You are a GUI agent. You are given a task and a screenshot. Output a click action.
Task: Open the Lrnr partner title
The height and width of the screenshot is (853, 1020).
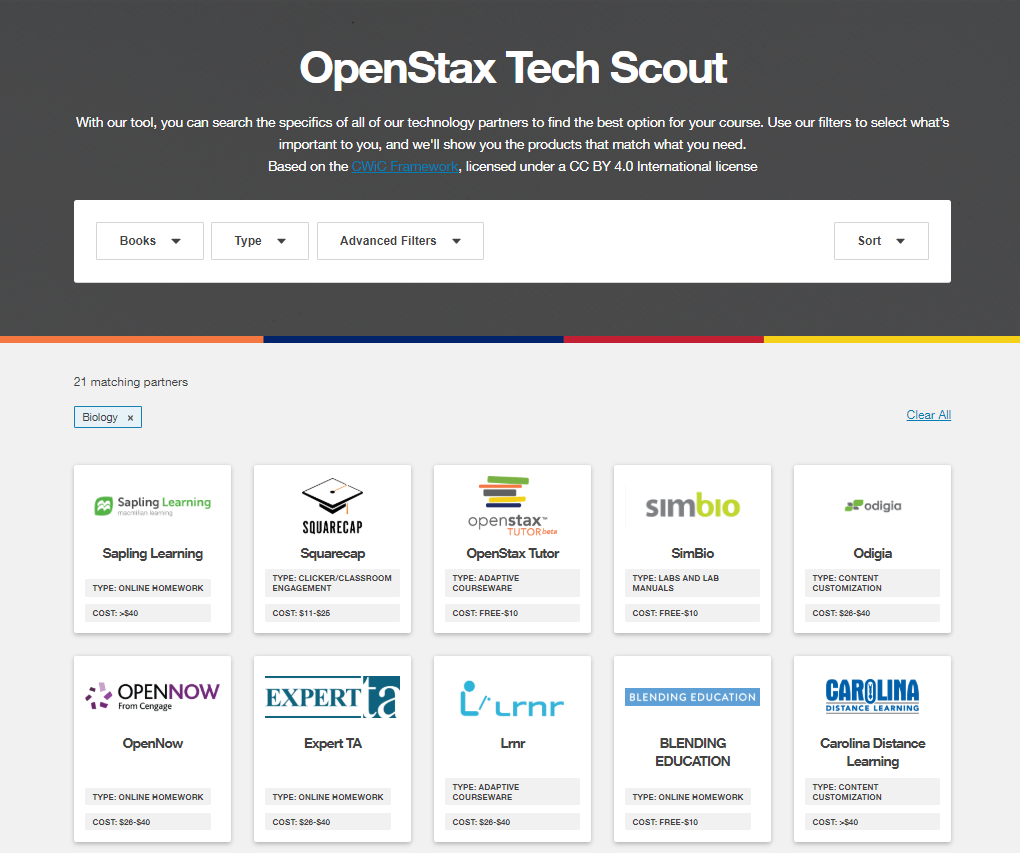tap(513, 743)
